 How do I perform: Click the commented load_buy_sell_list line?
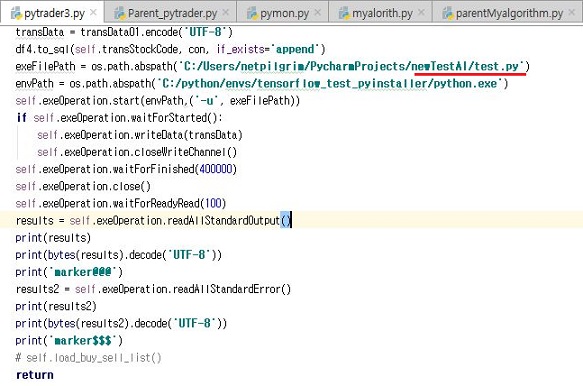(x=88, y=358)
